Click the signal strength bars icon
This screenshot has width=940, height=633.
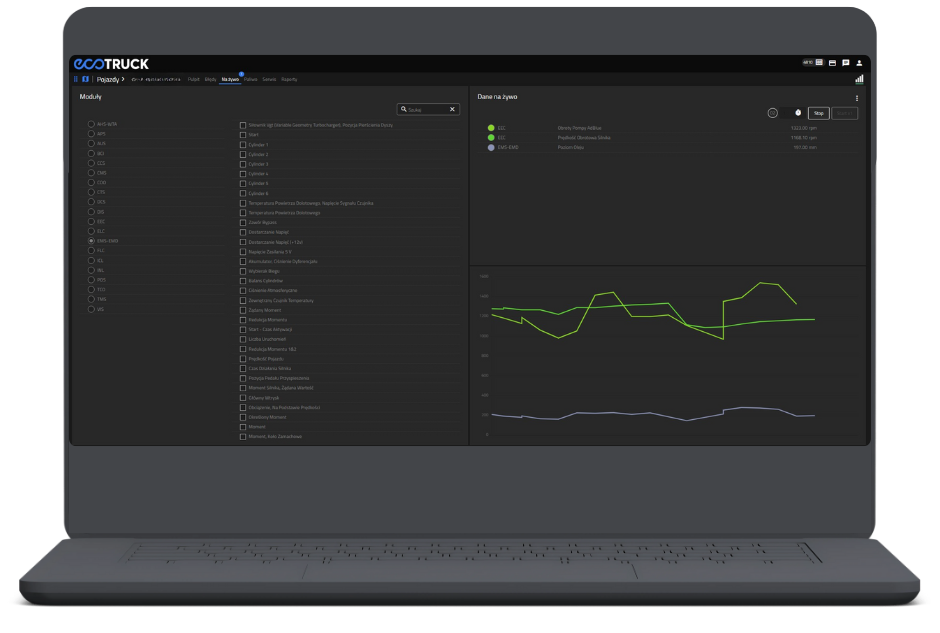point(859,79)
